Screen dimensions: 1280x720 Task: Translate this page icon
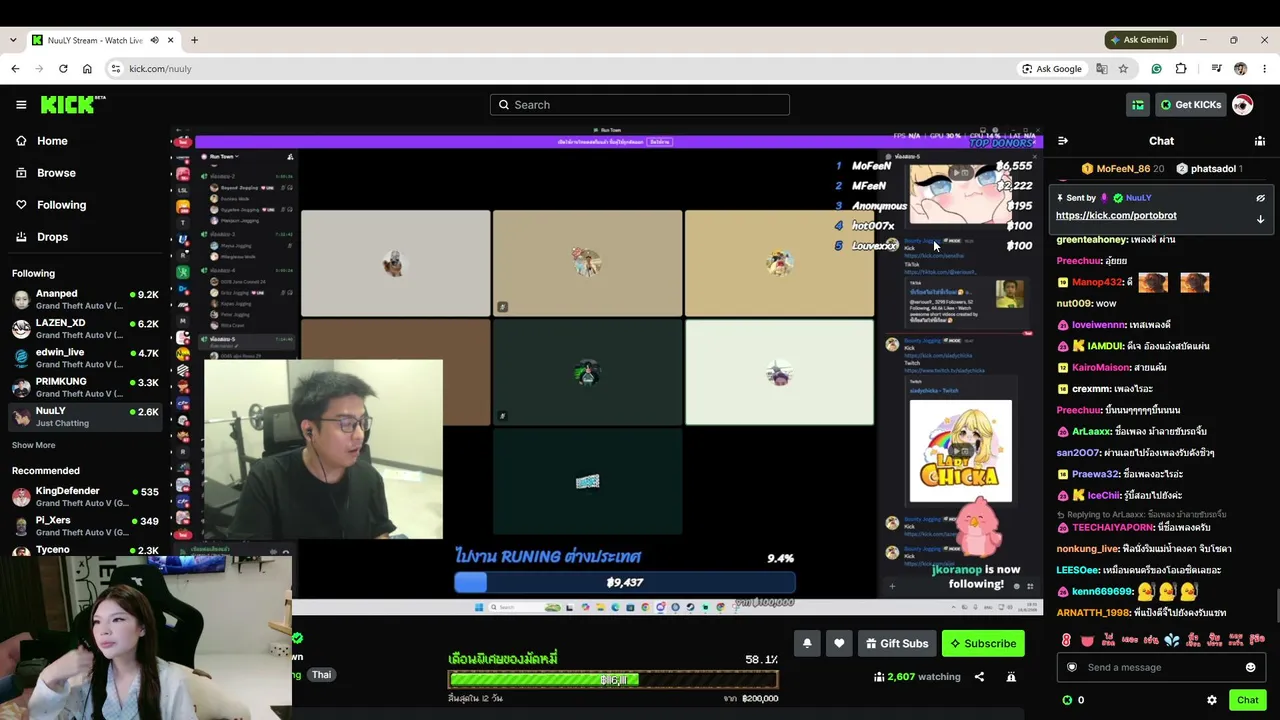coord(1101,69)
